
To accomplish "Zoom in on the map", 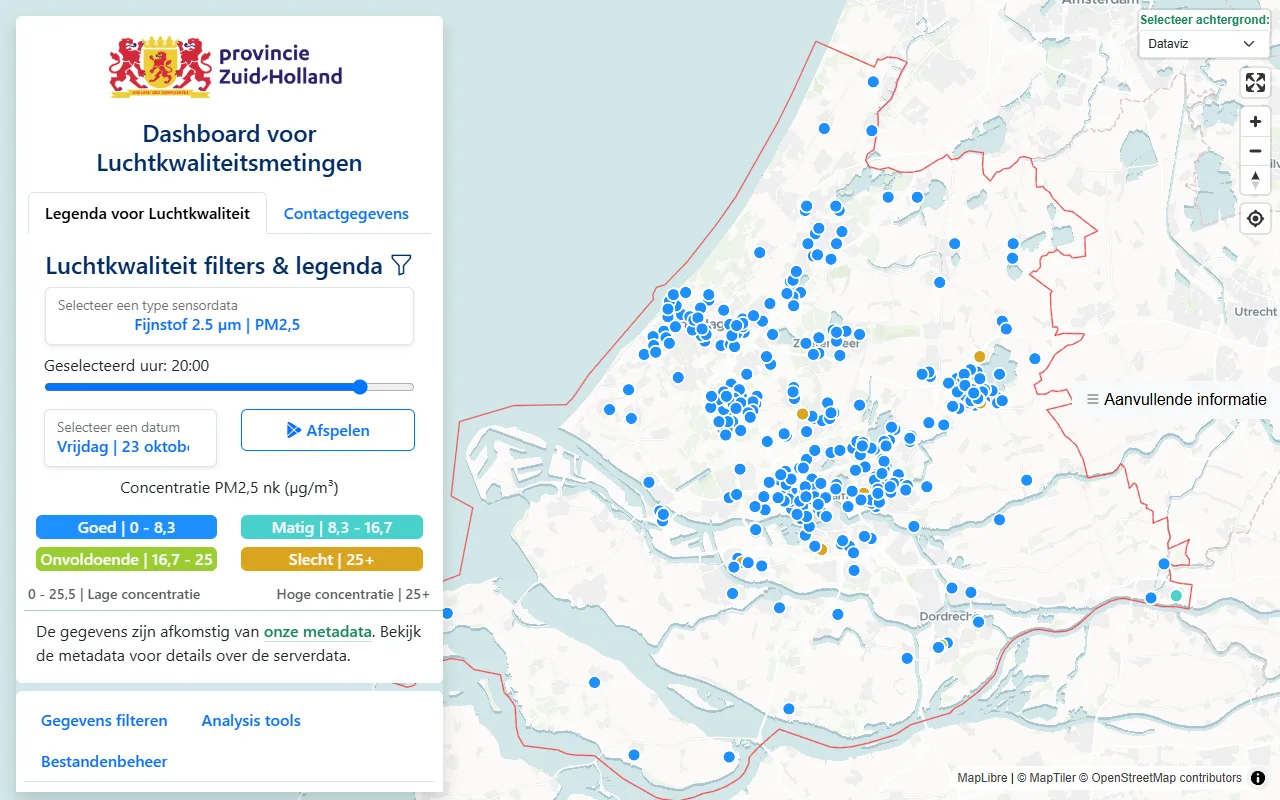I will [x=1255, y=122].
